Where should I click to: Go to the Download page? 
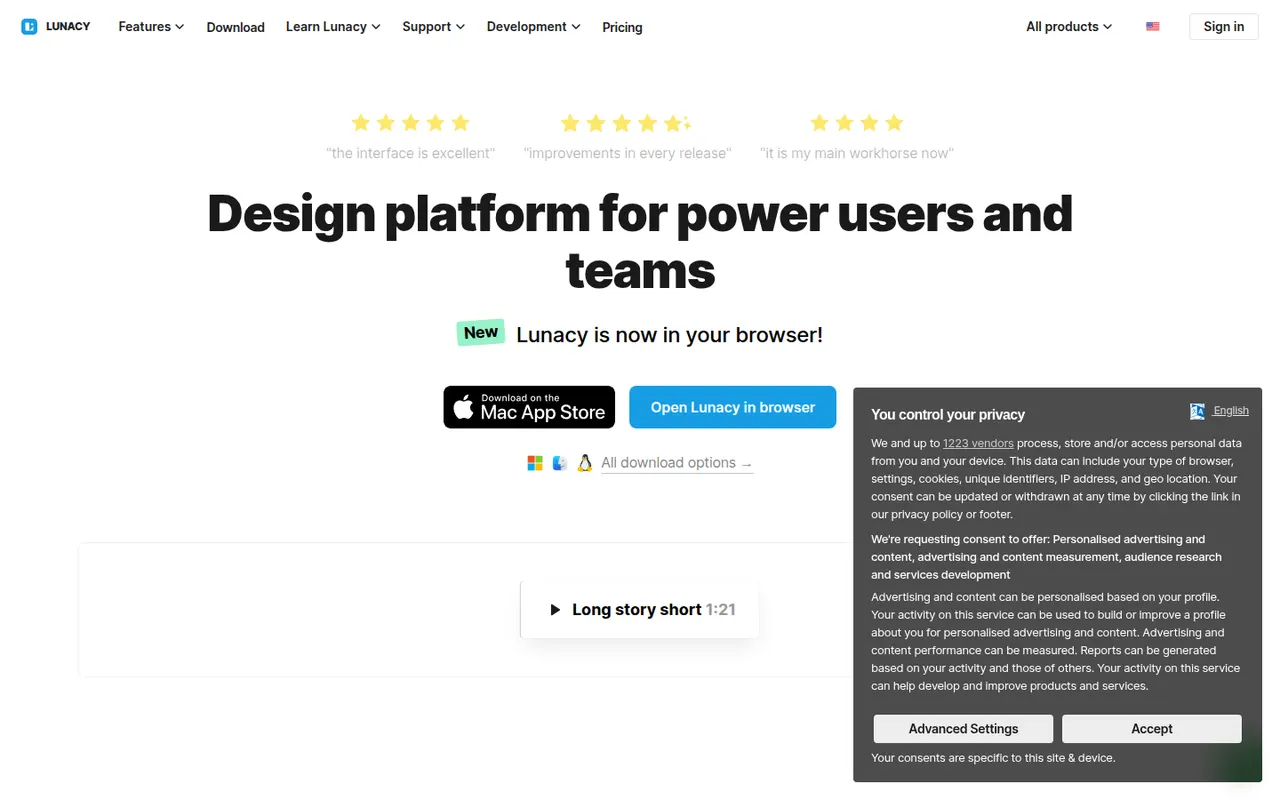click(x=236, y=27)
